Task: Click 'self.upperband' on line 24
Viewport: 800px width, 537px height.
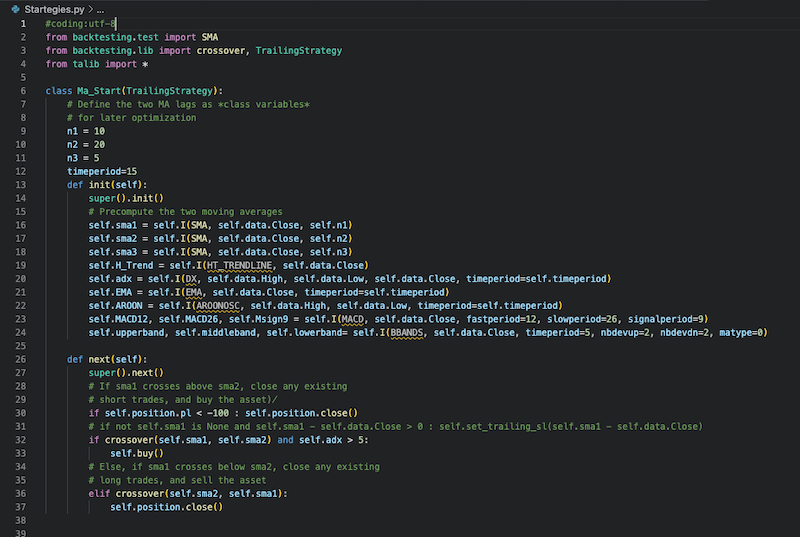Action: click(x=126, y=333)
